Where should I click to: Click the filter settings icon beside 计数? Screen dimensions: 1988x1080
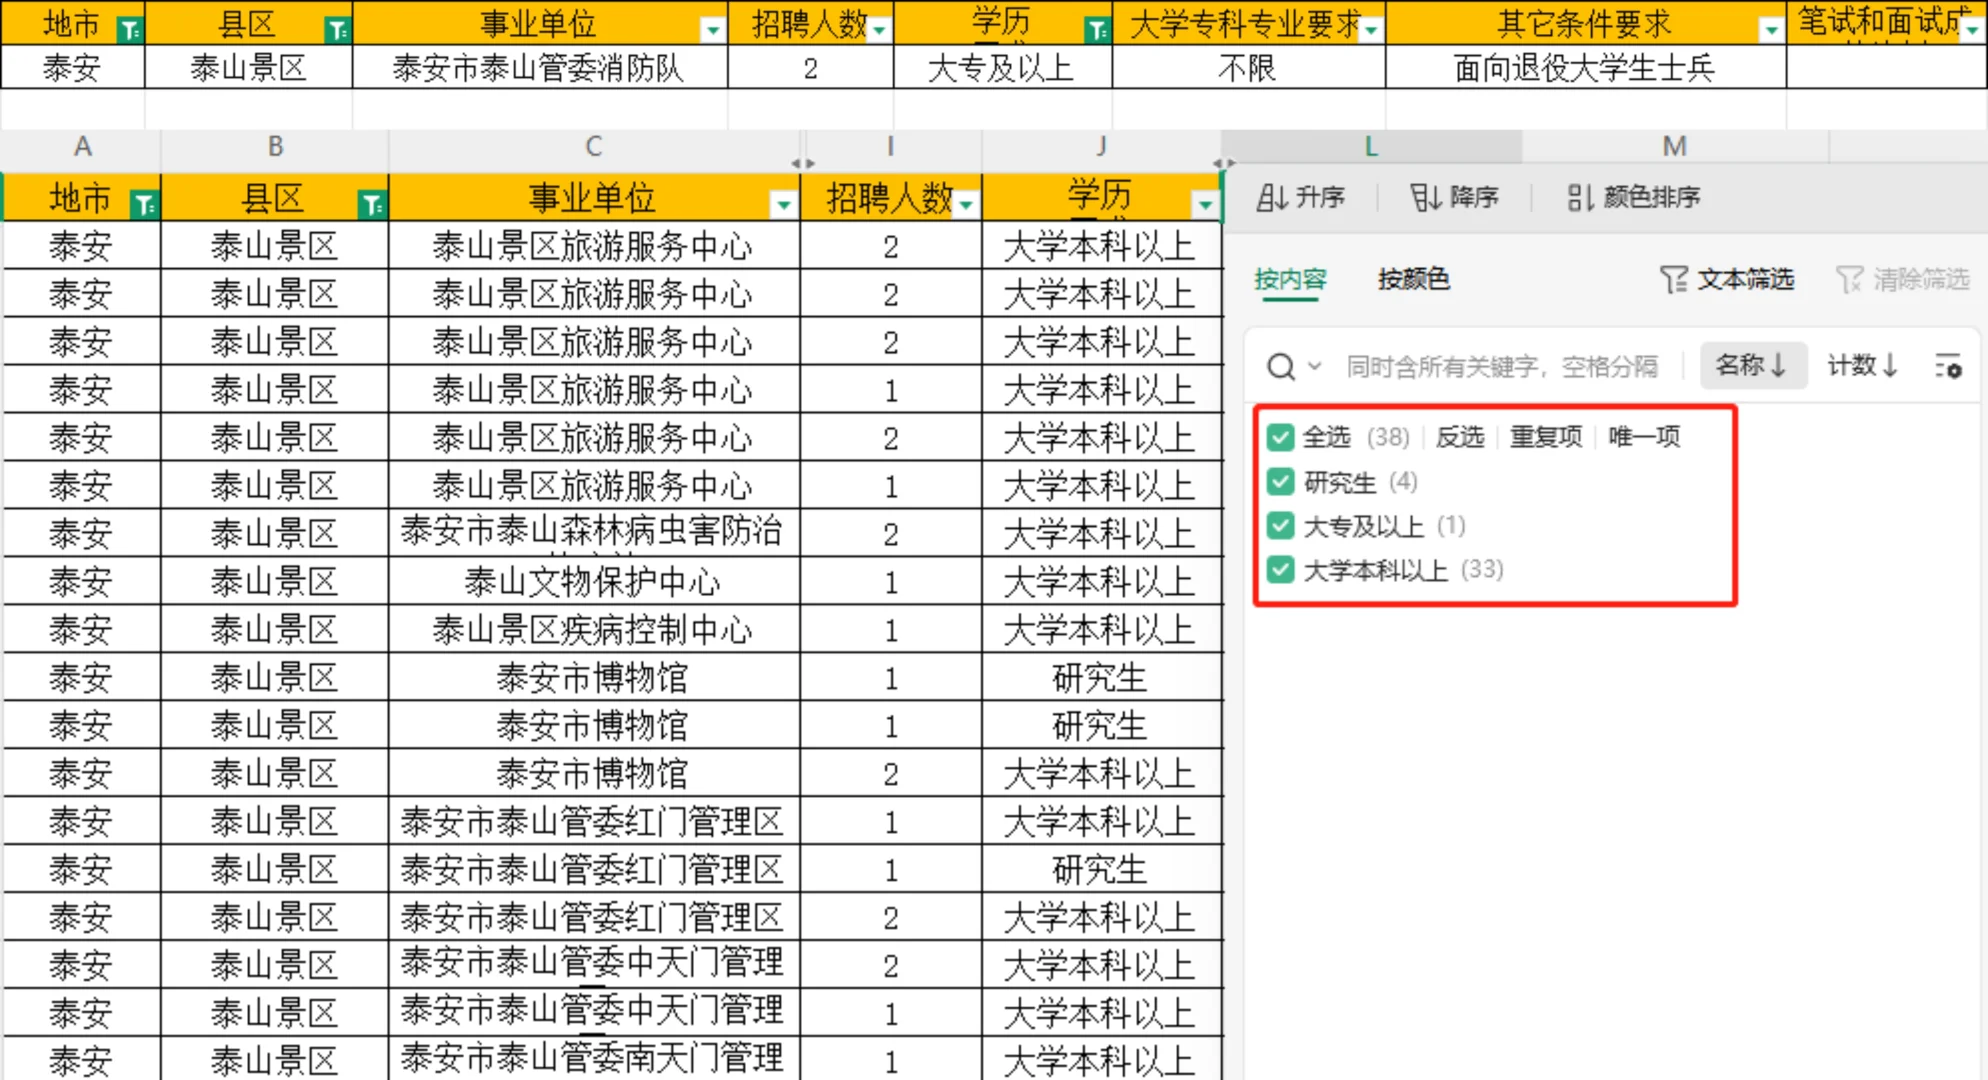(x=1948, y=367)
